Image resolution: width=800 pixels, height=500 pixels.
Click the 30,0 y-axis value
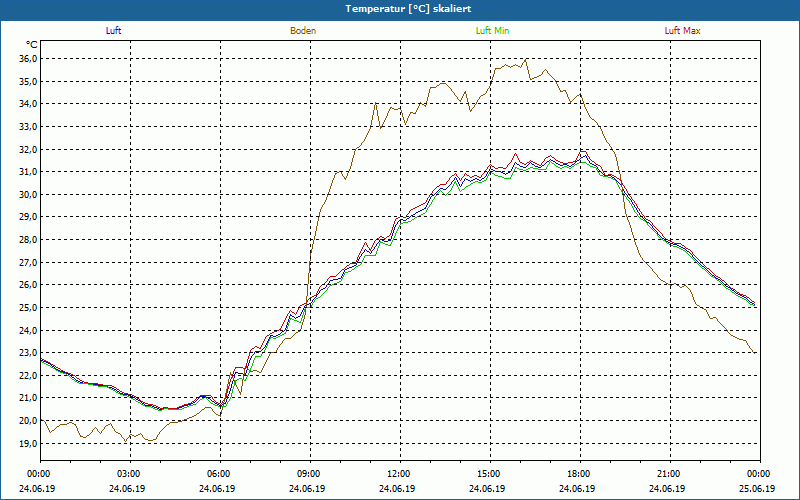[28, 194]
